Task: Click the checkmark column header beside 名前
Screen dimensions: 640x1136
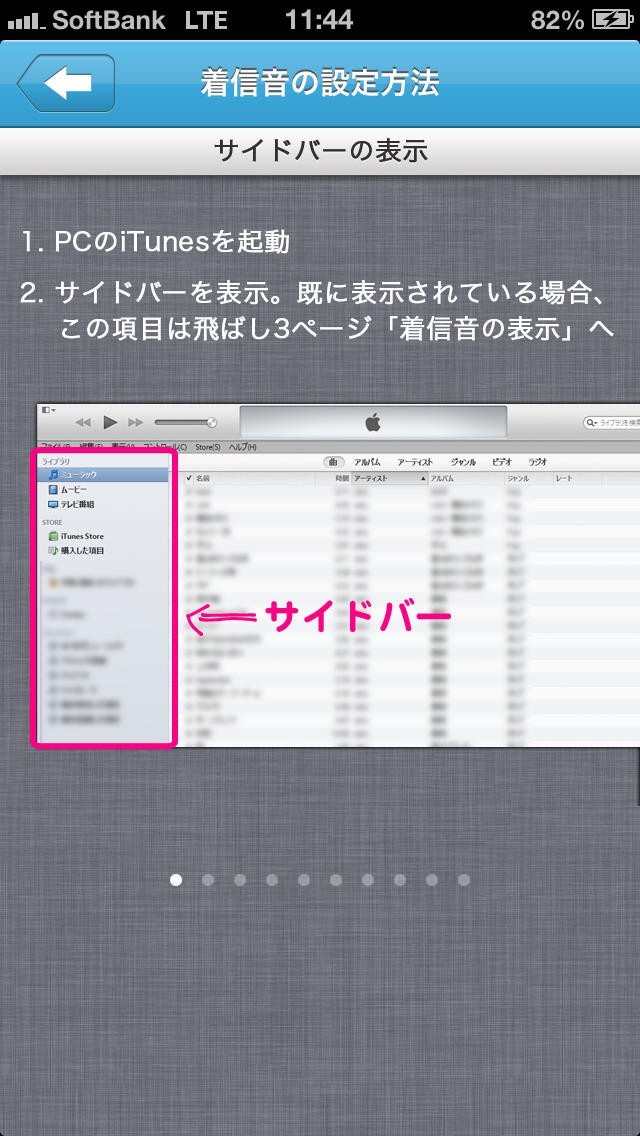Action: pyautogui.click(x=189, y=479)
